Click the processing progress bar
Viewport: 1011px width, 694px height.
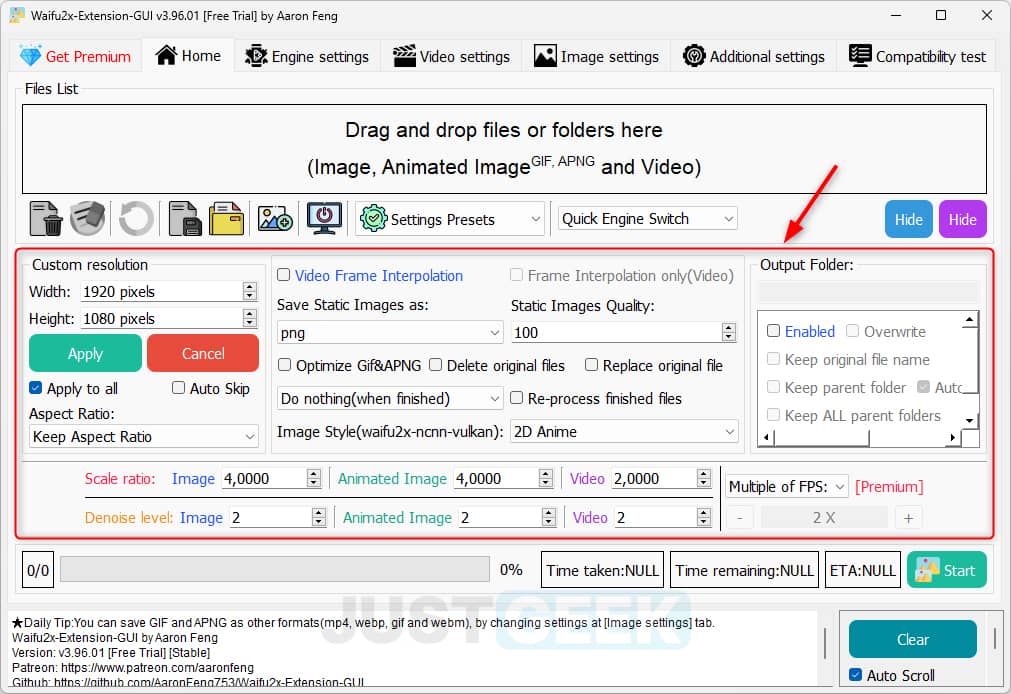click(x=275, y=570)
